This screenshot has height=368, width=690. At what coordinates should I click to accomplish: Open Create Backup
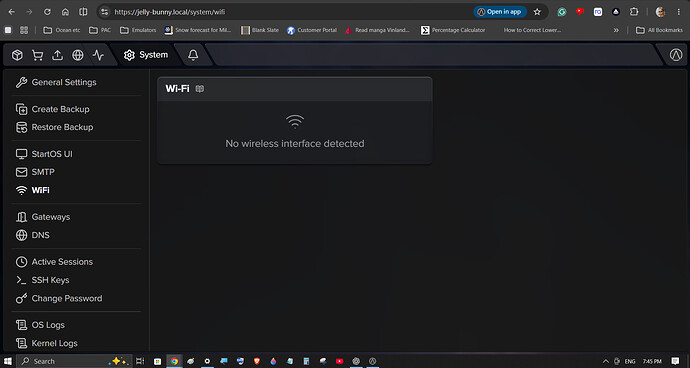tap(52, 109)
